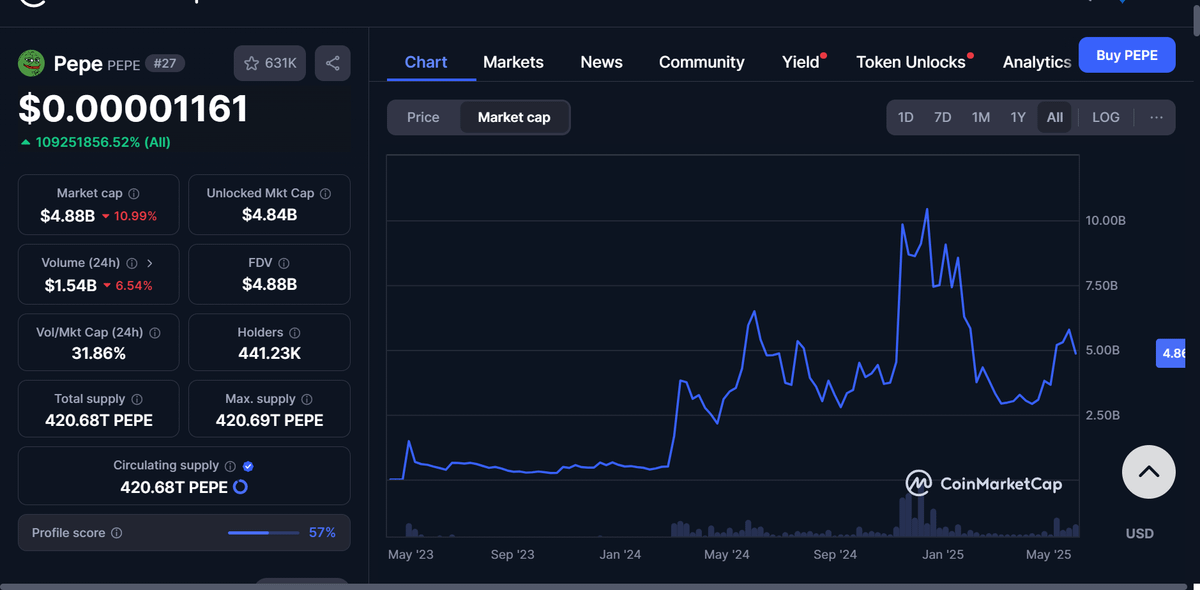Open Holders info icon
This screenshot has width=1200, height=590.
click(x=294, y=332)
